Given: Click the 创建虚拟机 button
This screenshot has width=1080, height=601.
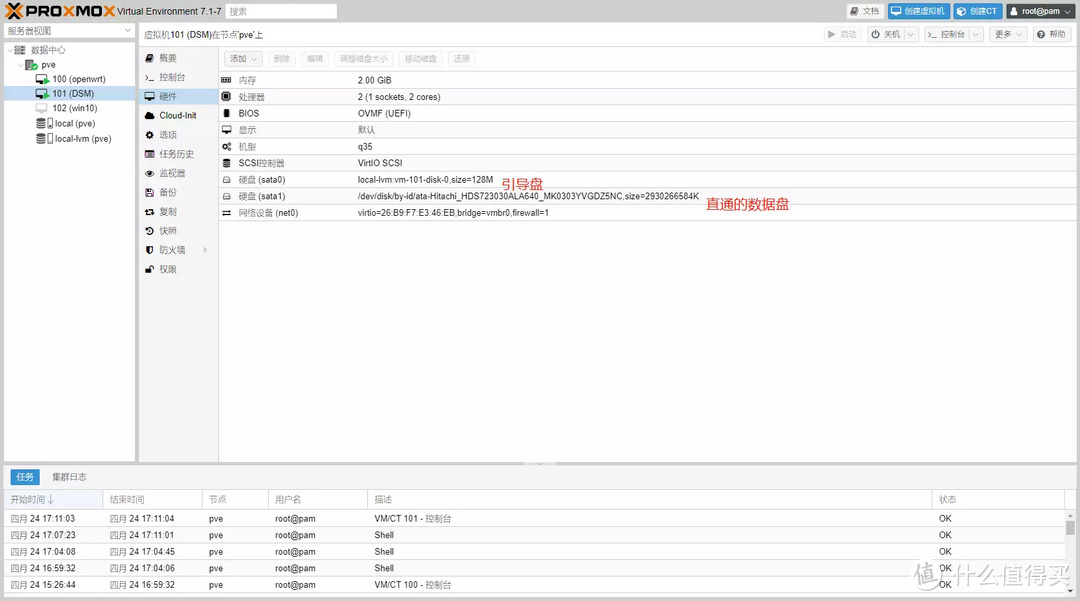Looking at the screenshot, I should pos(918,11).
